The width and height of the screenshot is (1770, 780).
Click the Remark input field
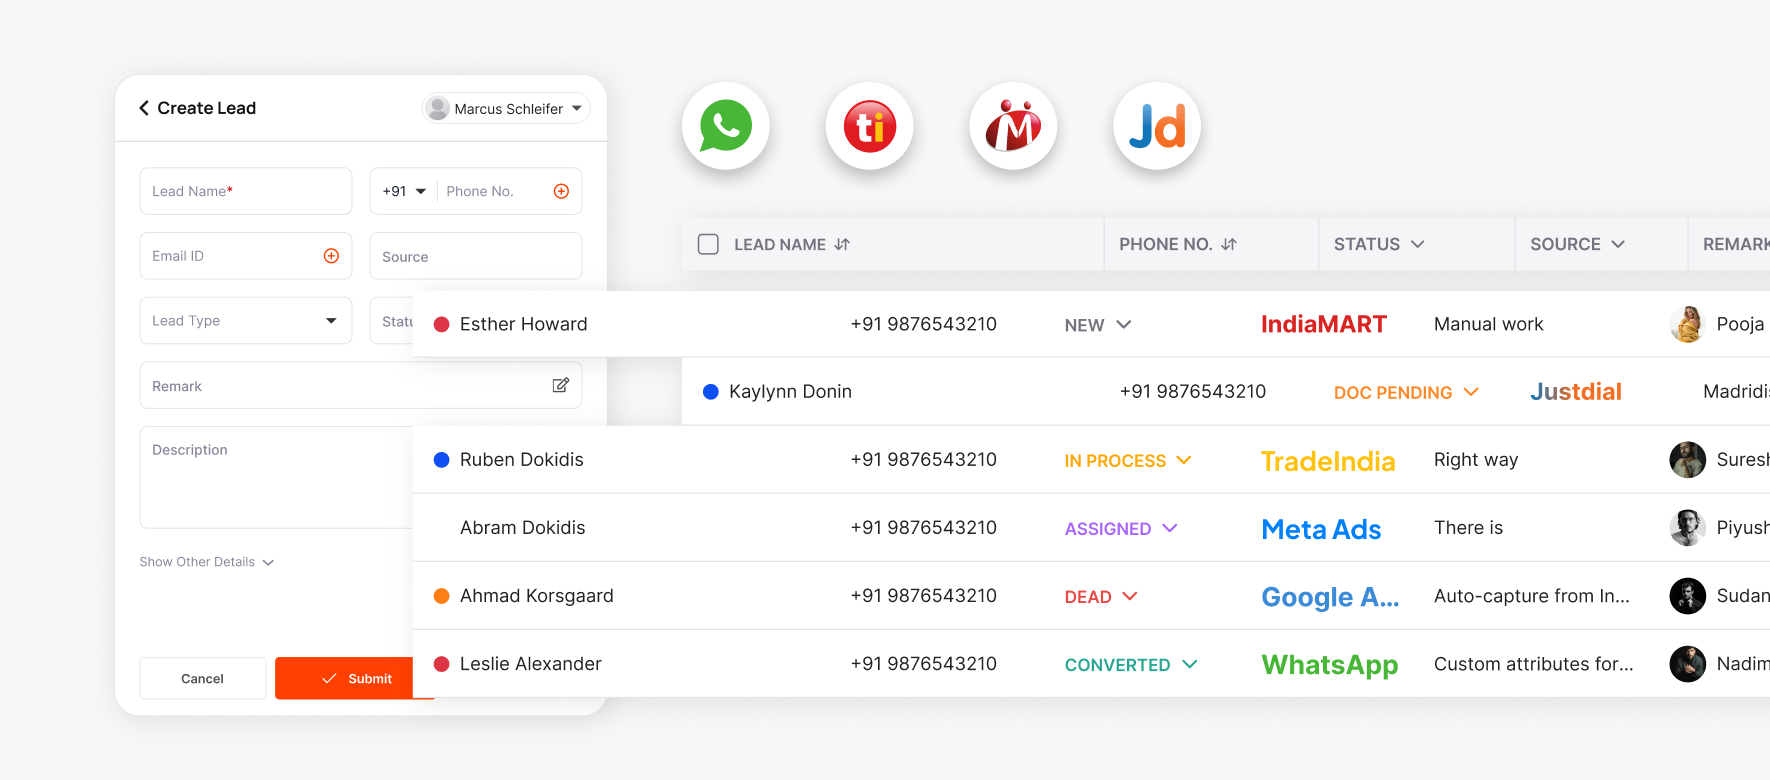(361, 385)
